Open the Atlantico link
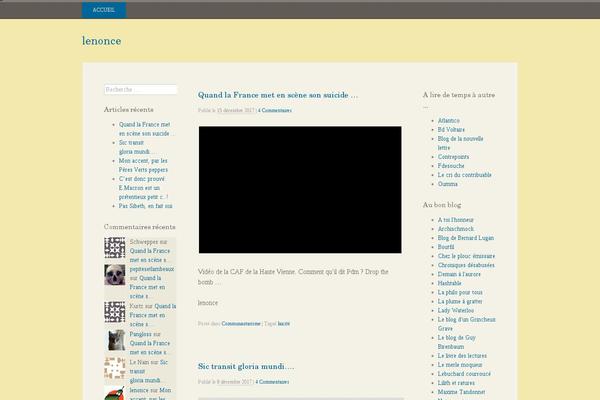This screenshot has width=600, height=400. click(x=448, y=121)
